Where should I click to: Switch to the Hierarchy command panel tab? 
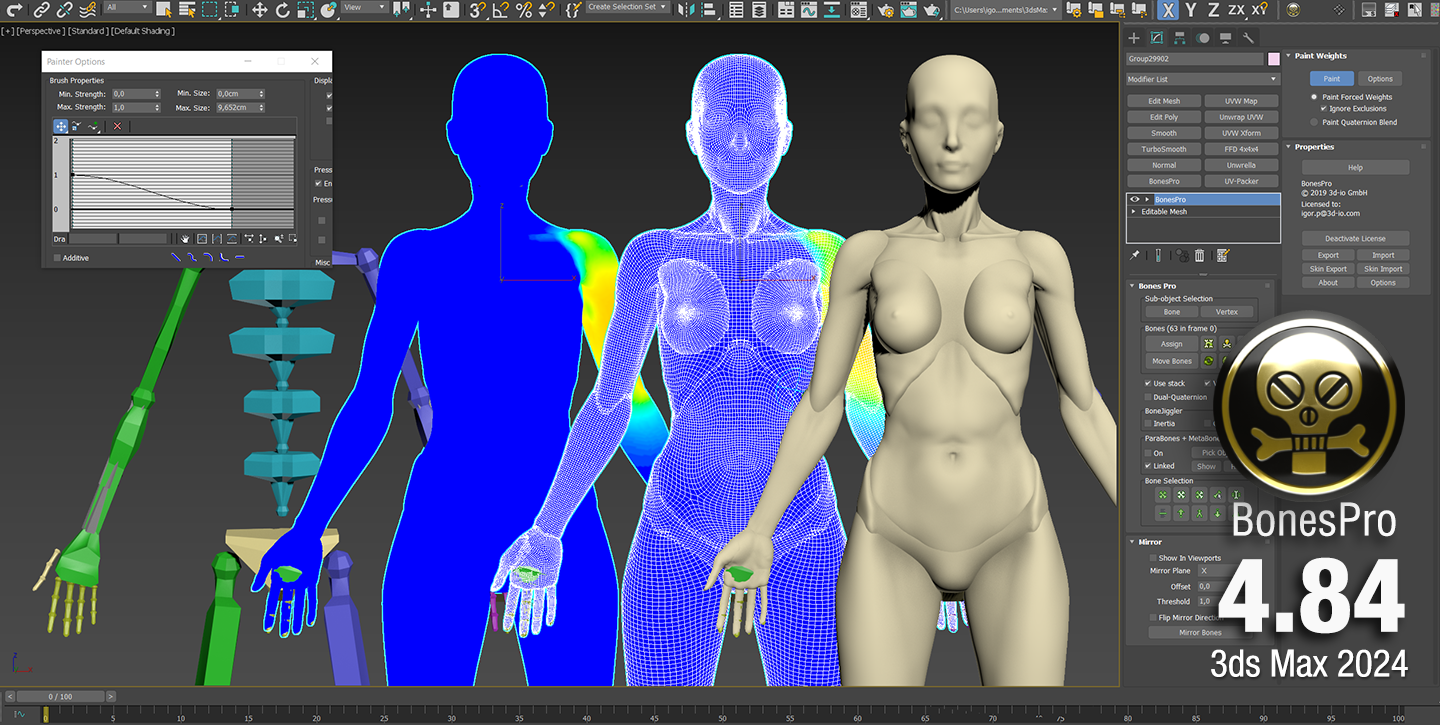(x=1179, y=38)
